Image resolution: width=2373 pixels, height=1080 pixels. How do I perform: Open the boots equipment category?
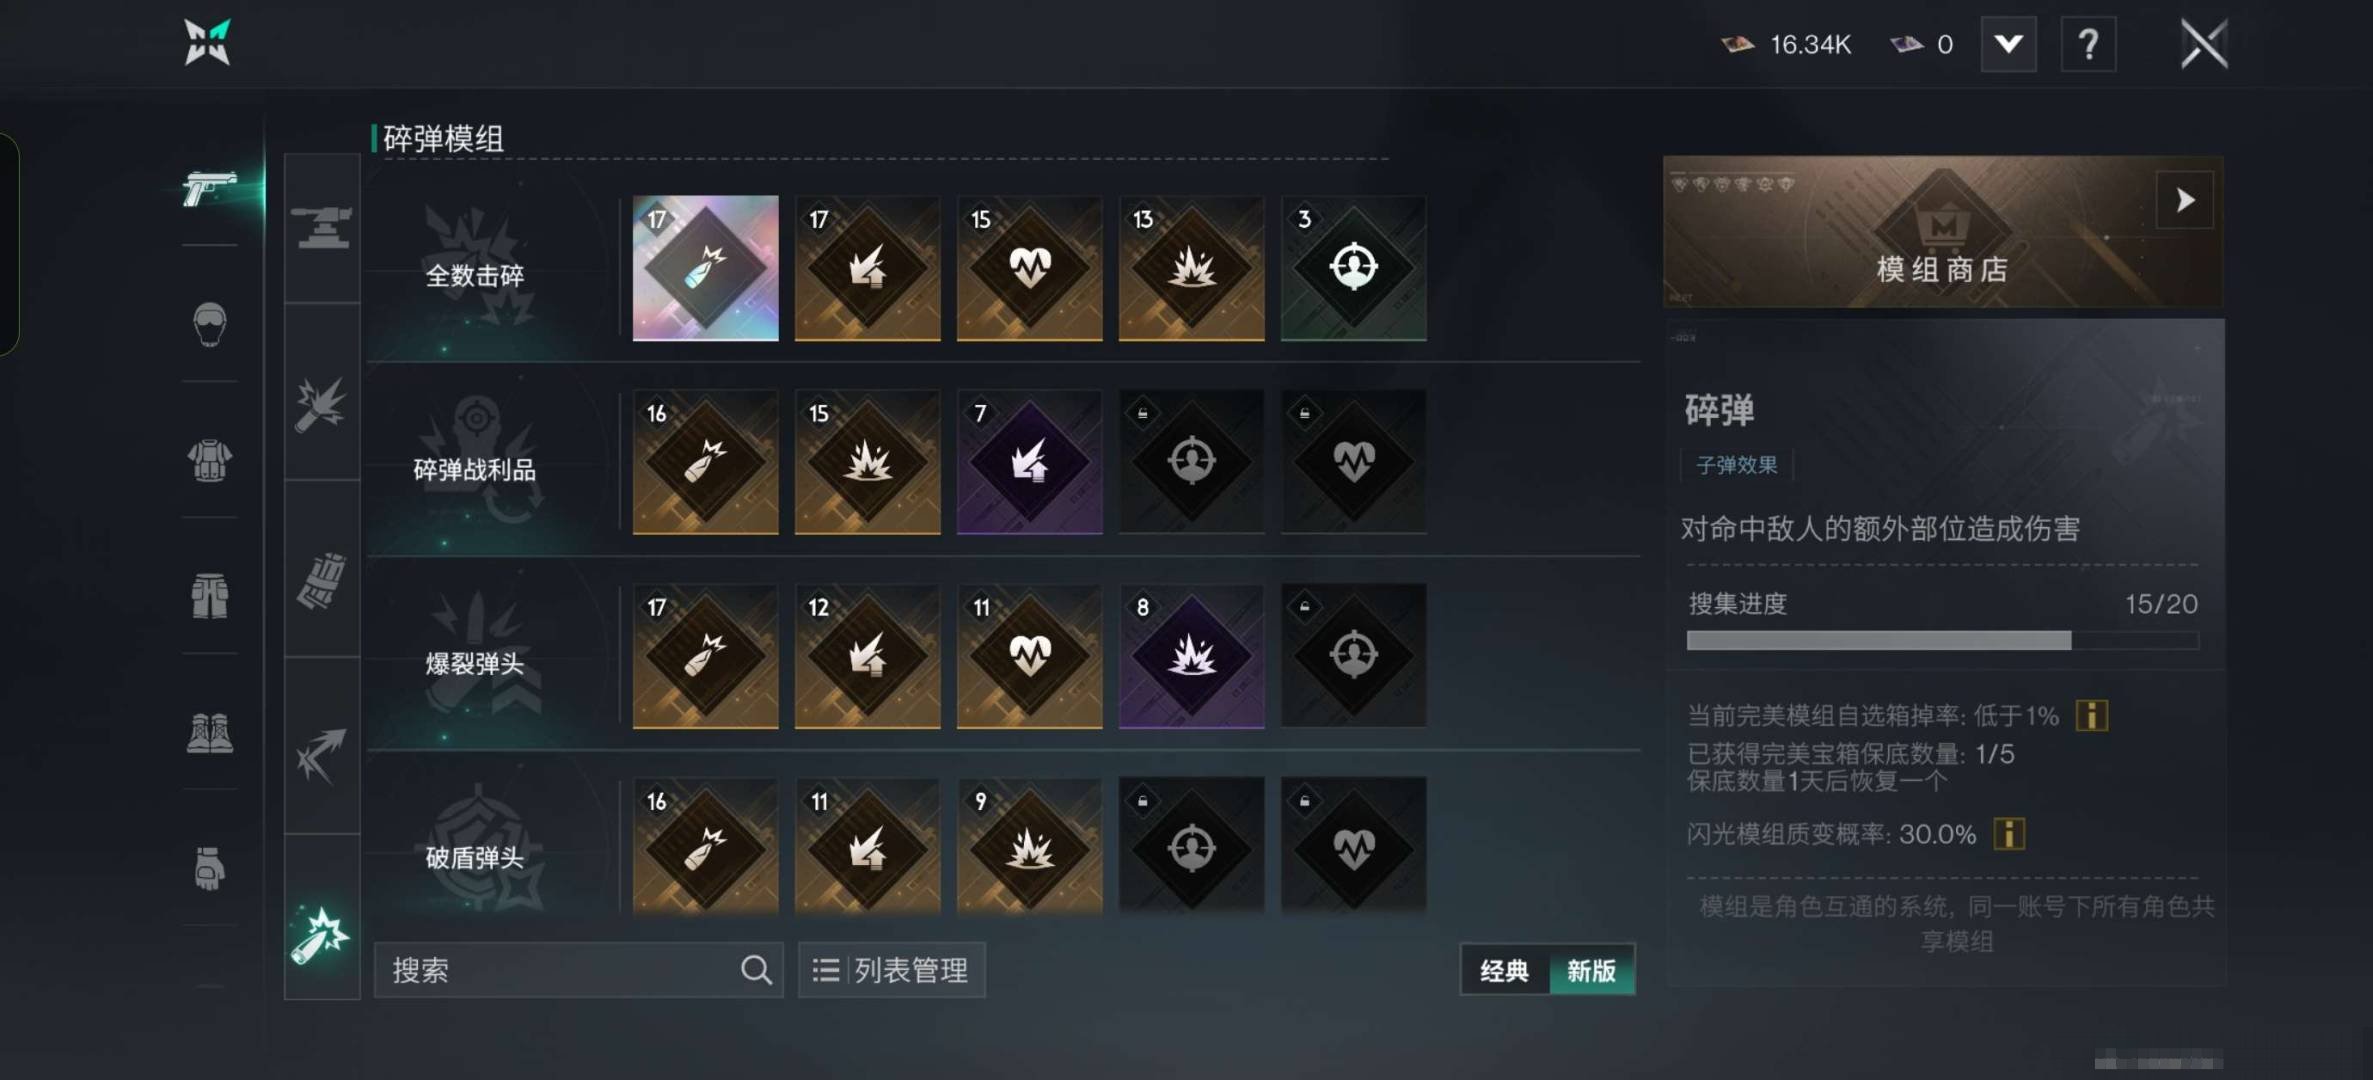pos(209,733)
